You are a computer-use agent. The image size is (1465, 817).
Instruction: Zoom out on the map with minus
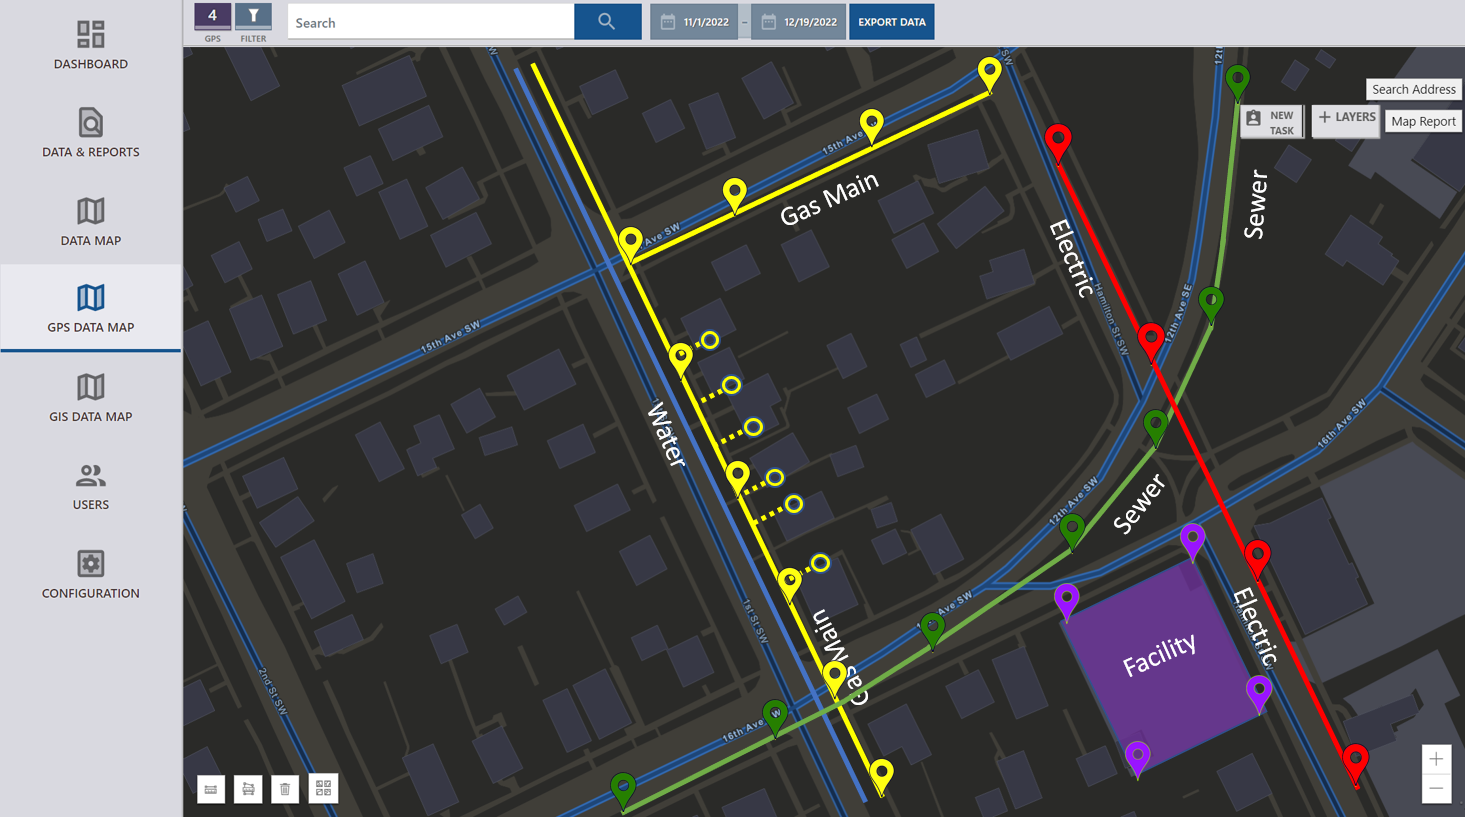[1436, 789]
